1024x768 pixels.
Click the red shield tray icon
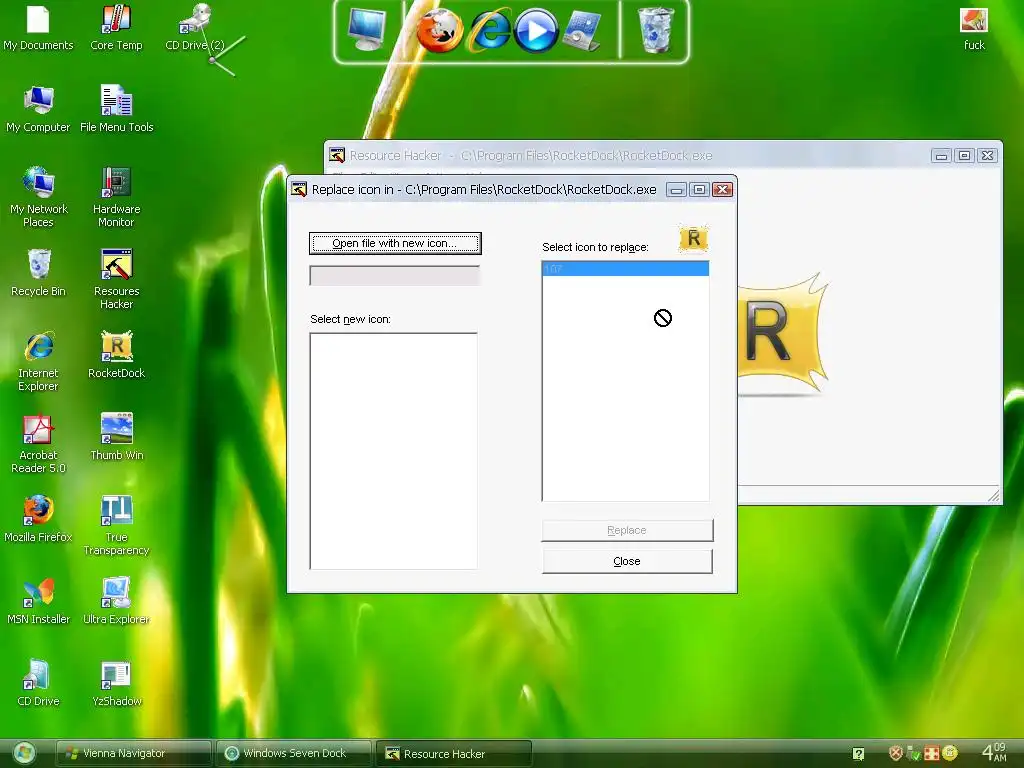pyautogui.click(x=895, y=753)
